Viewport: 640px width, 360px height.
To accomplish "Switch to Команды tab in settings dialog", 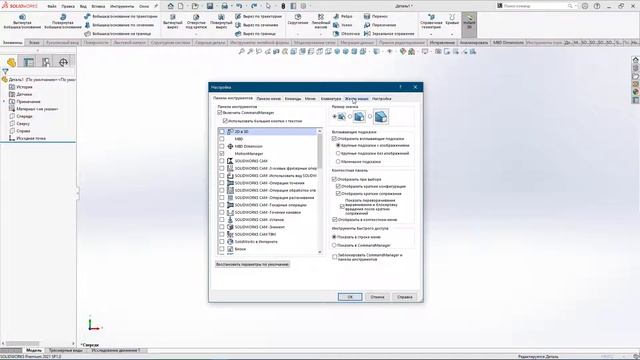I will pos(293,99).
